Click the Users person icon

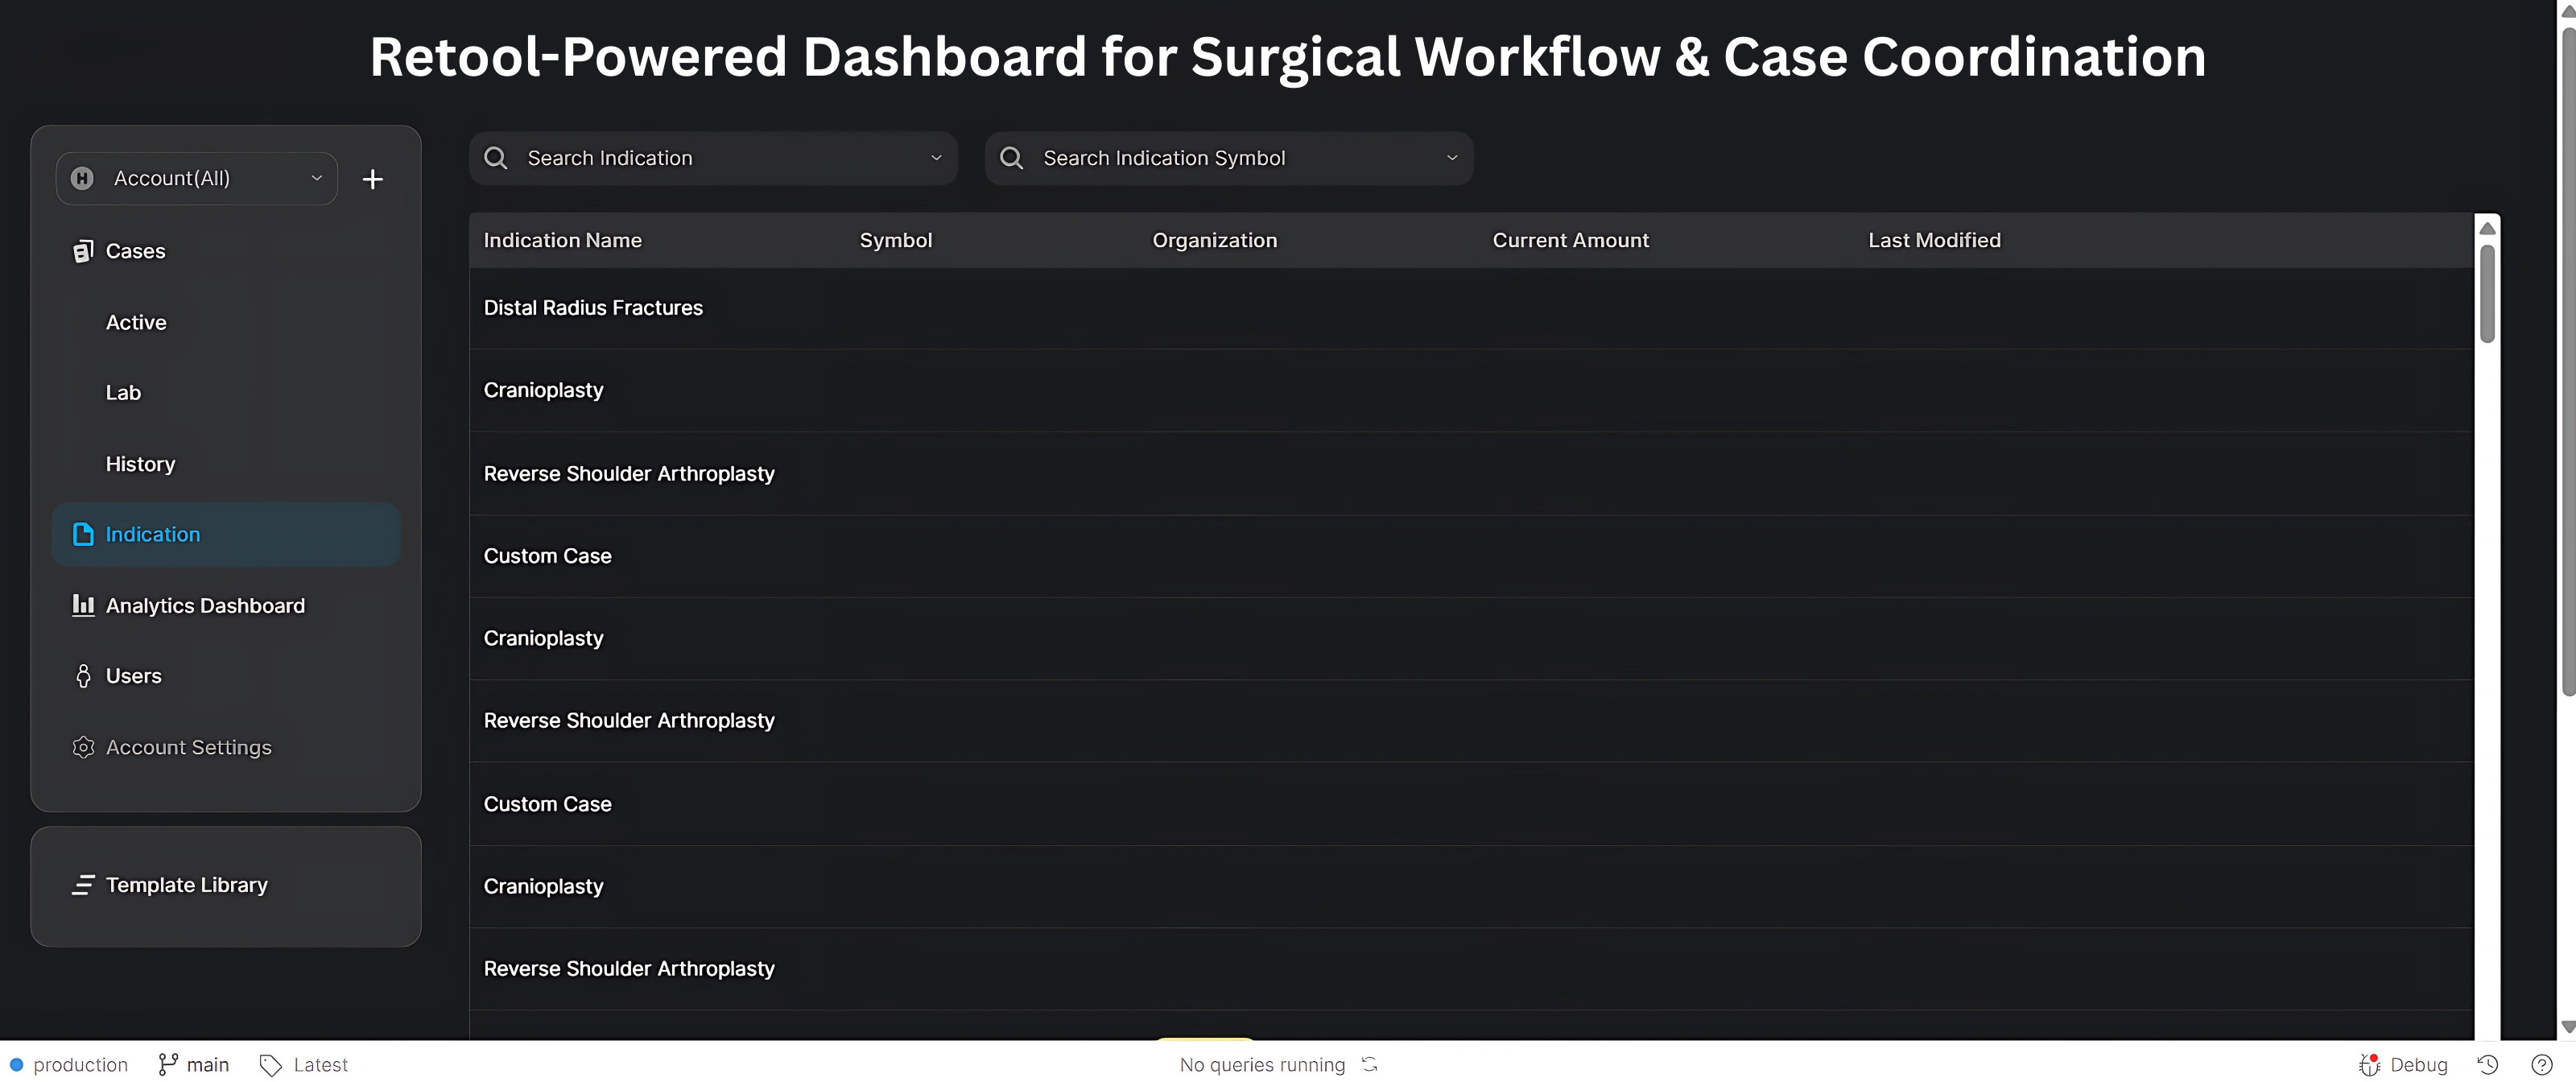pyautogui.click(x=83, y=676)
